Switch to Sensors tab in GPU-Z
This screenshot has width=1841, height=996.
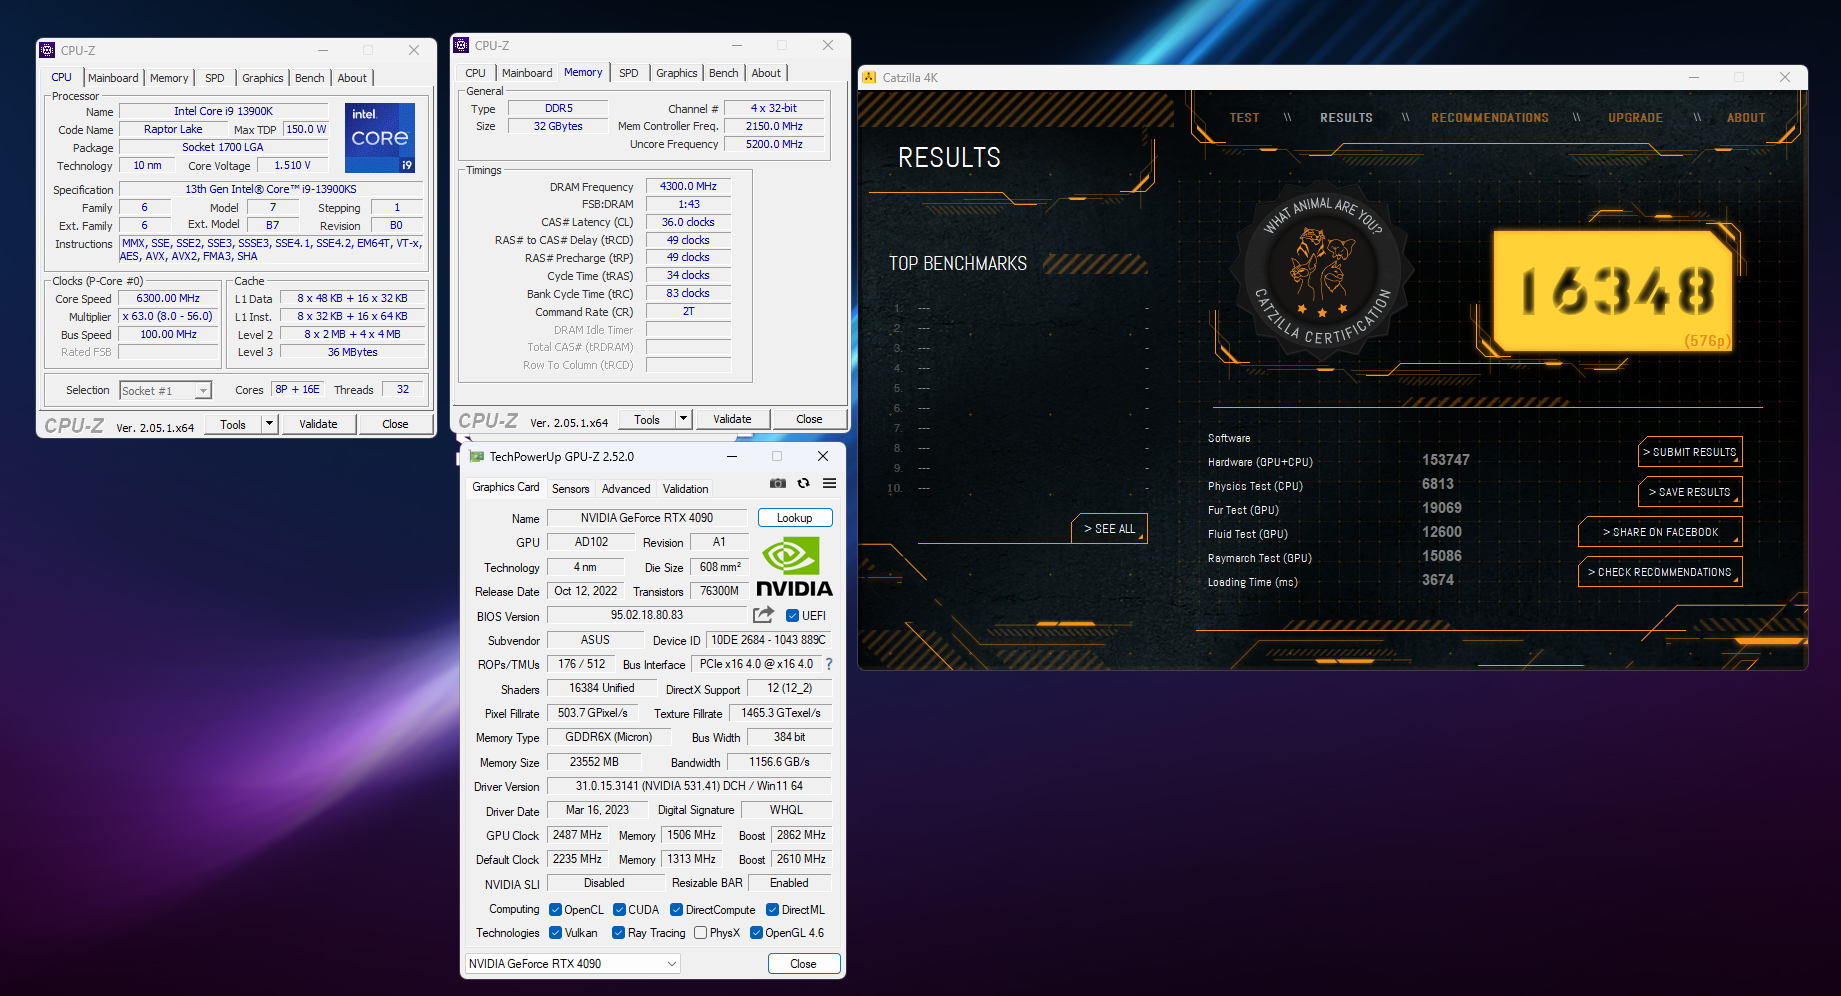pos(570,489)
